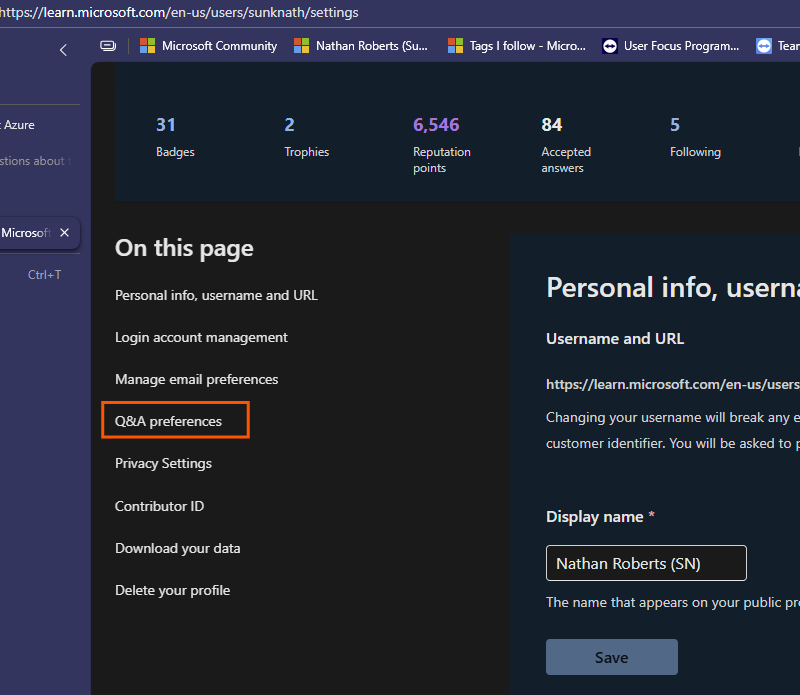Open the User Focus Program bookmark
Image resolution: width=800 pixels, height=695 pixels.
point(671,46)
